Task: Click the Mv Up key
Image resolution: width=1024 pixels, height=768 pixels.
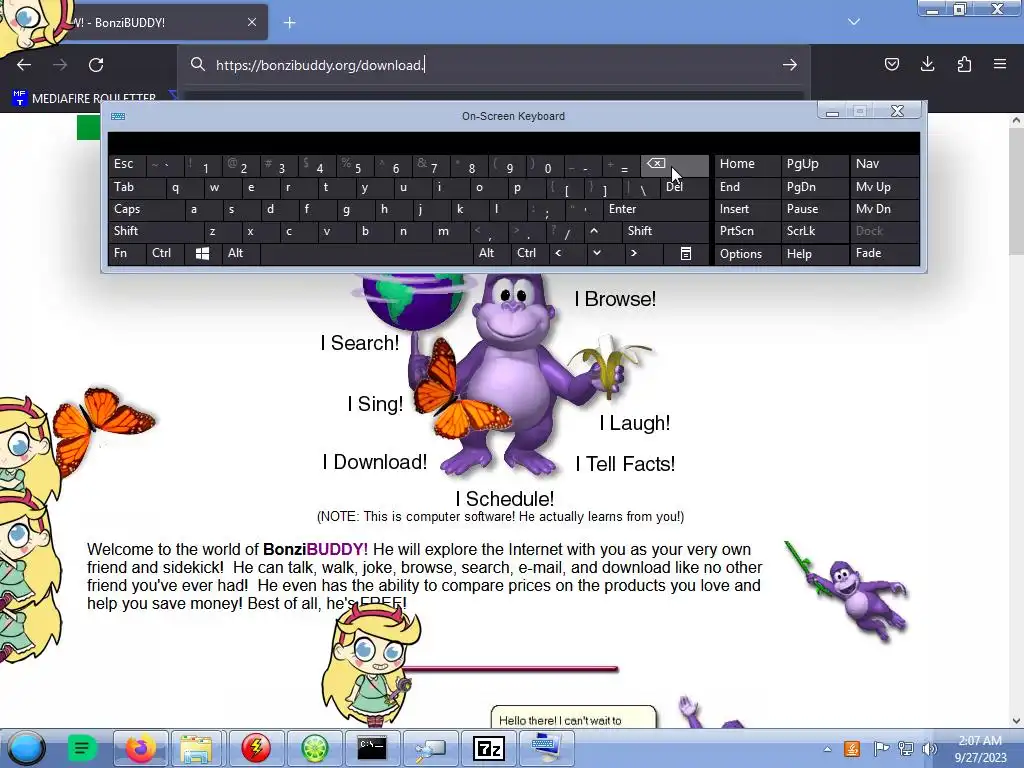Action: point(884,187)
